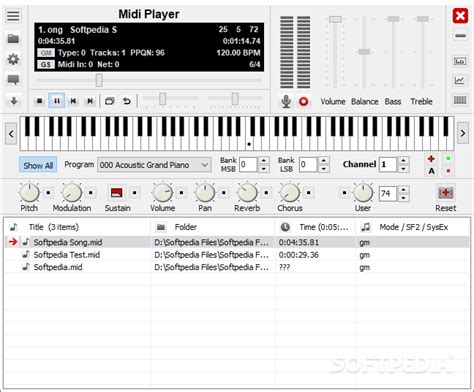Start recording with red record button
Screen dimensions: 474x392
303,101
